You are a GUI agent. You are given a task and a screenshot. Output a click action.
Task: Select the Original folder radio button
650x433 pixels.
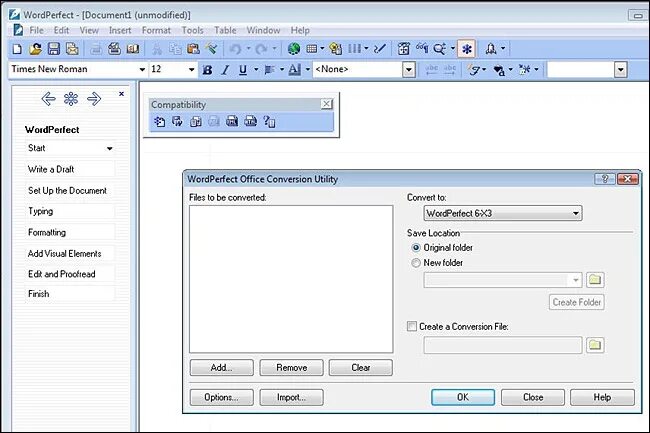point(416,248)
